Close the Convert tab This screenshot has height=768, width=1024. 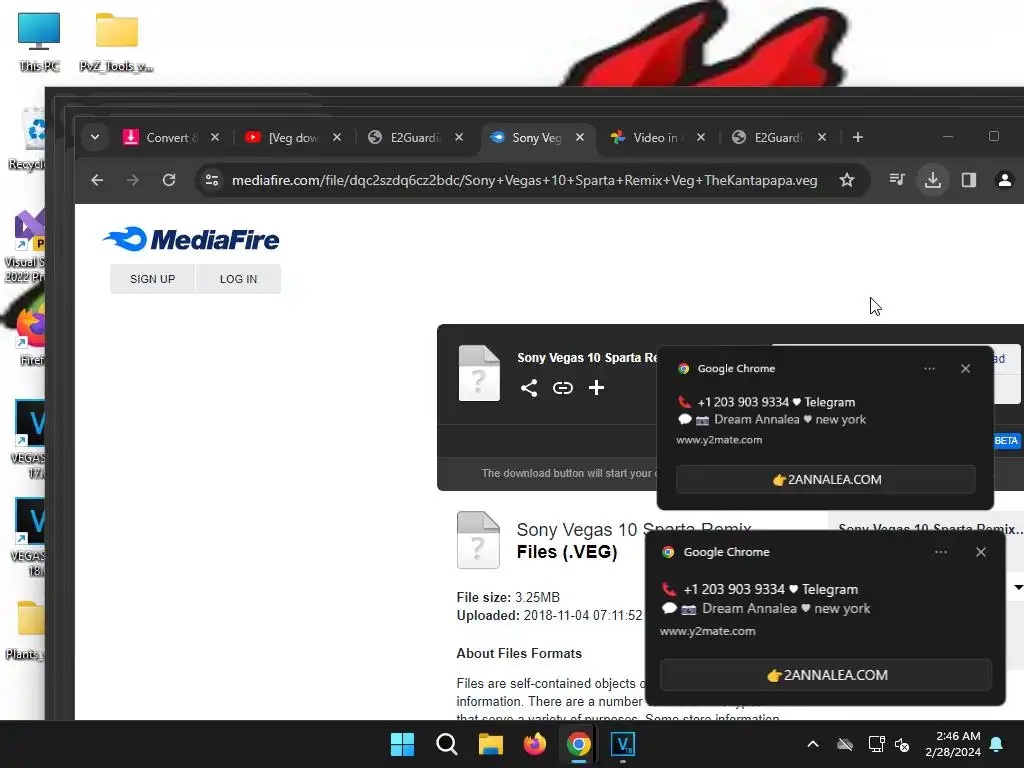click(215, 137)
